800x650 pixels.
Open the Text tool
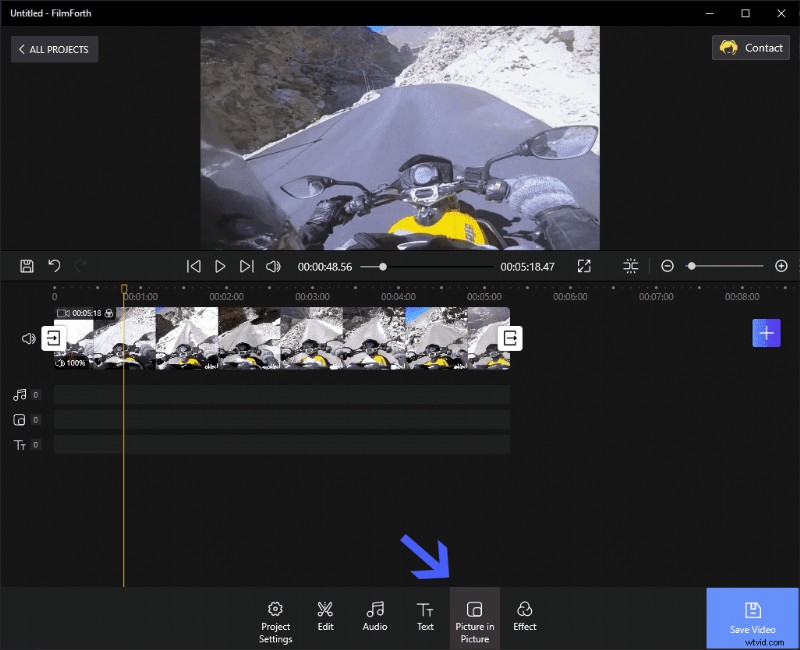(425, 614)
